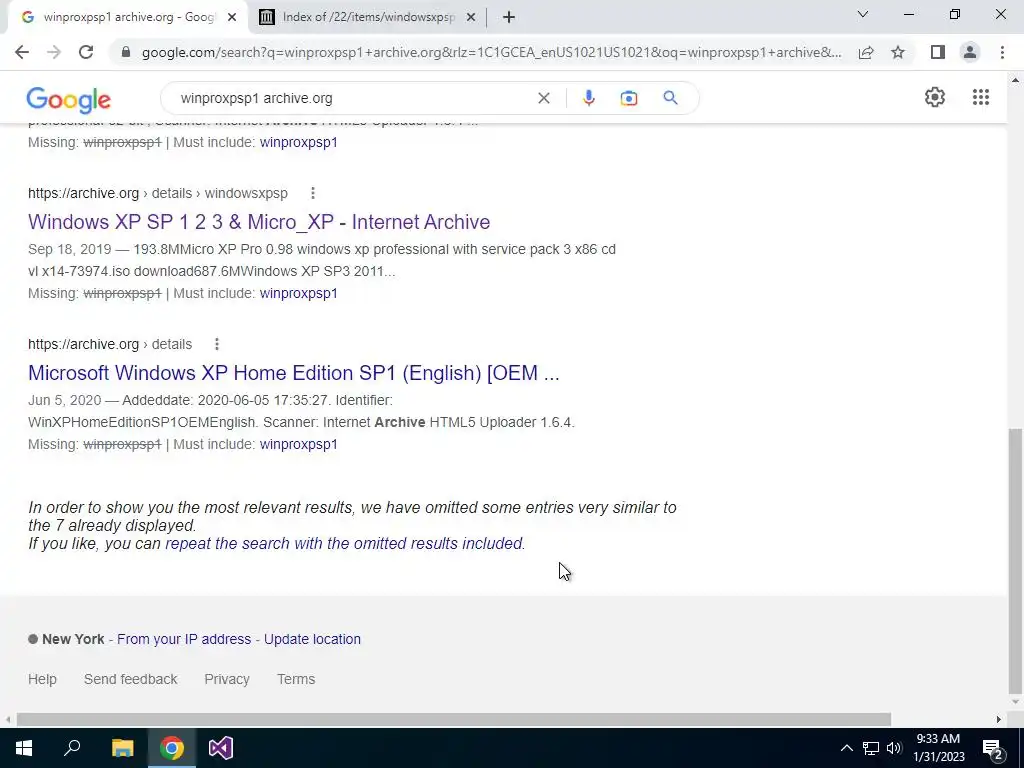Click the vertical scrollbar thumb
1024x768 pixels.
(x=1014, y=562)
